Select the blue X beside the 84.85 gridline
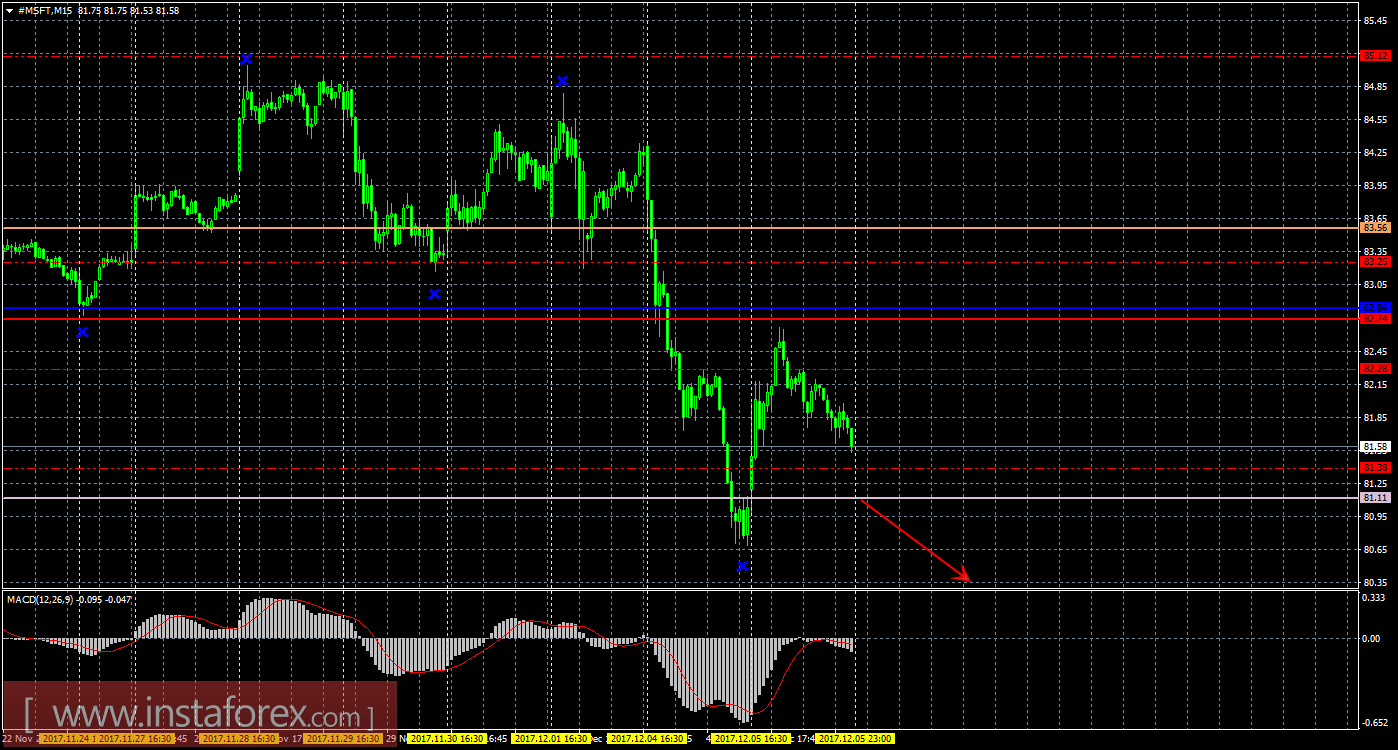This screenshot has width=1398, height=750. coord(562,81)
